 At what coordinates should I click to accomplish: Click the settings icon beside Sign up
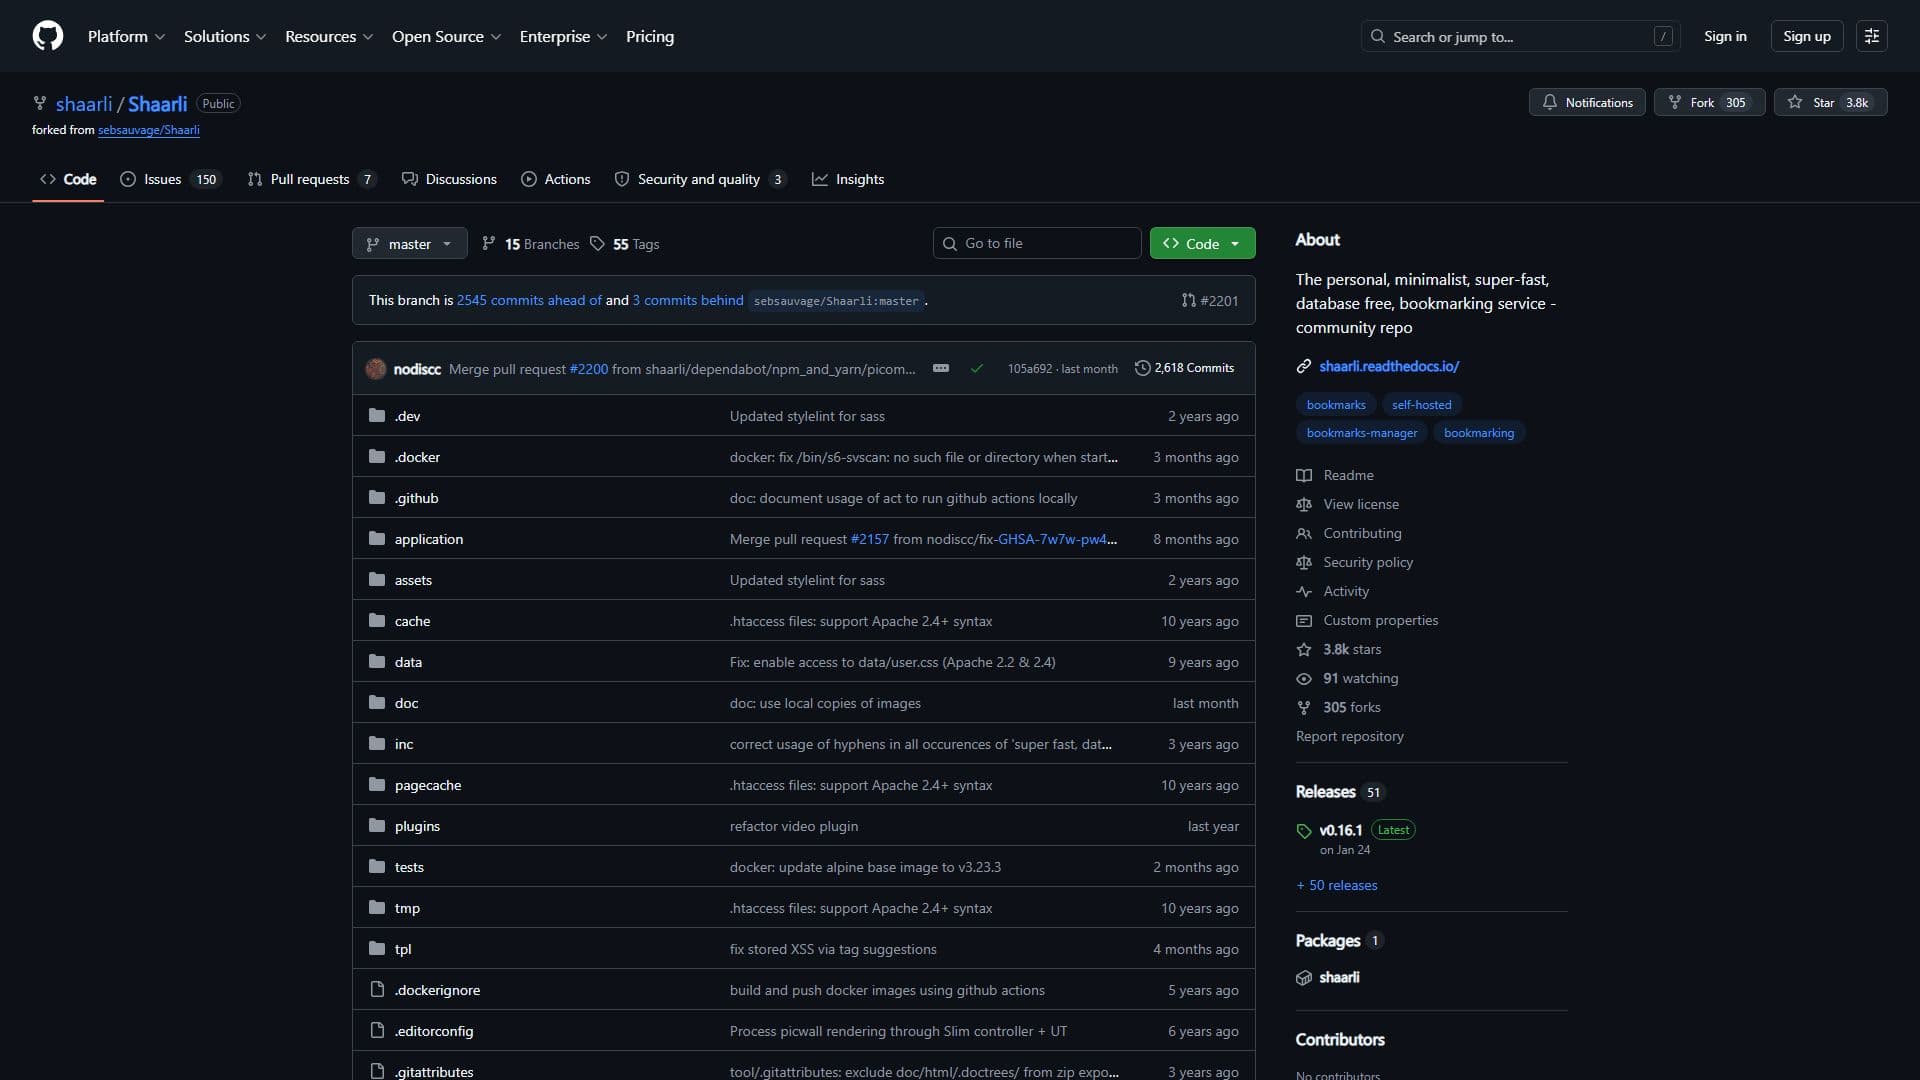(1872, 36)
